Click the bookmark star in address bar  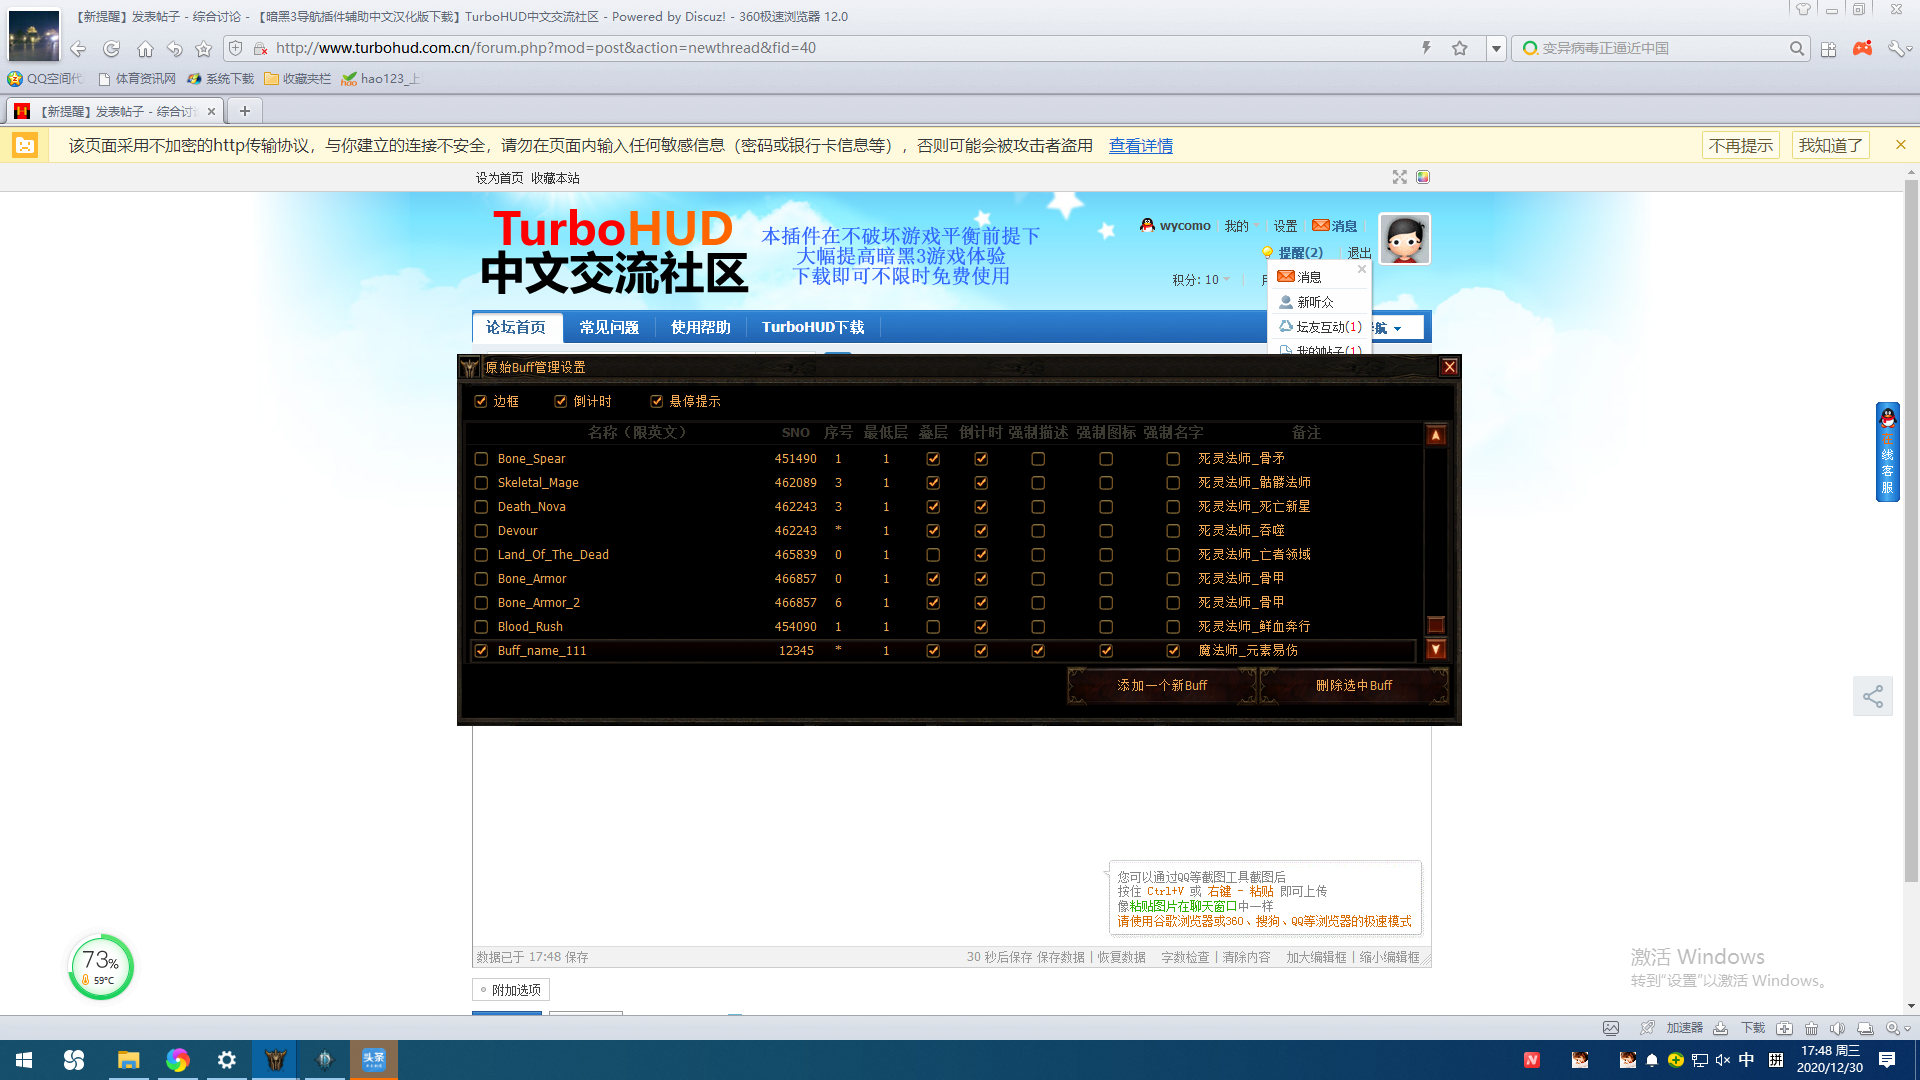(x=1460, y=48)
